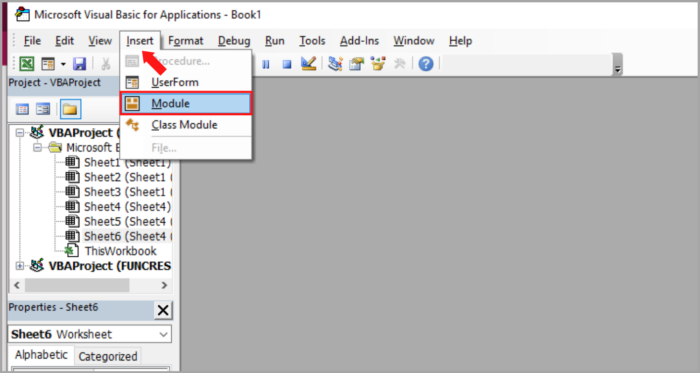
Task: Click the Reset stop square icon
Action: coord(287,65)
